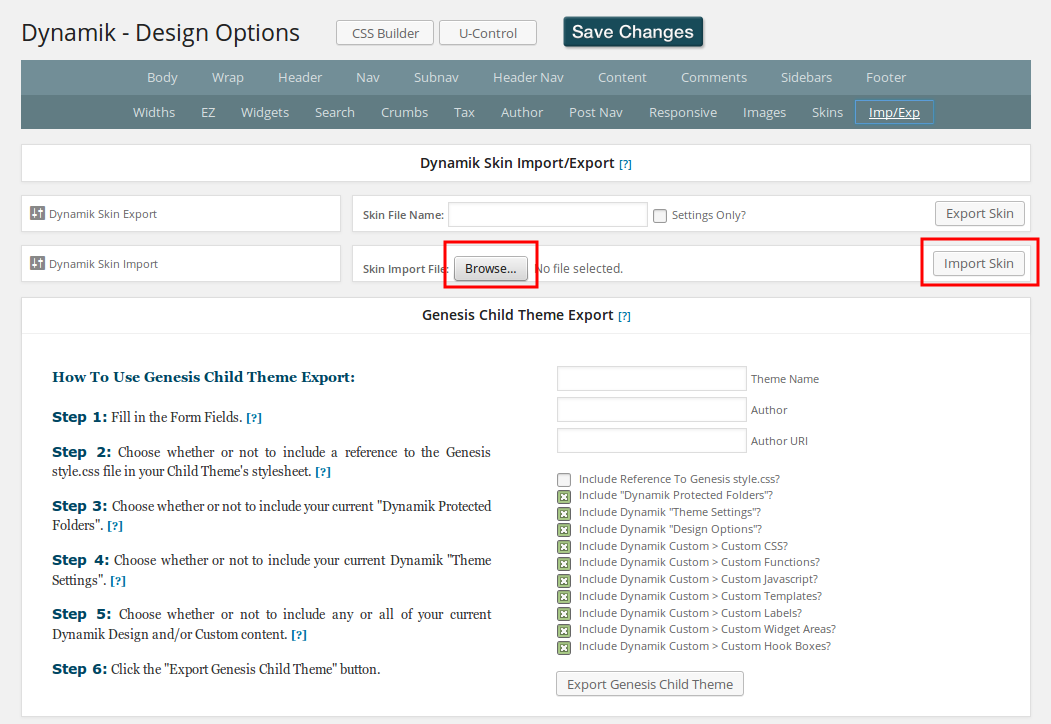Switch to the Header Nav tab
This screenshot has height=724, width=1051.
528,77
